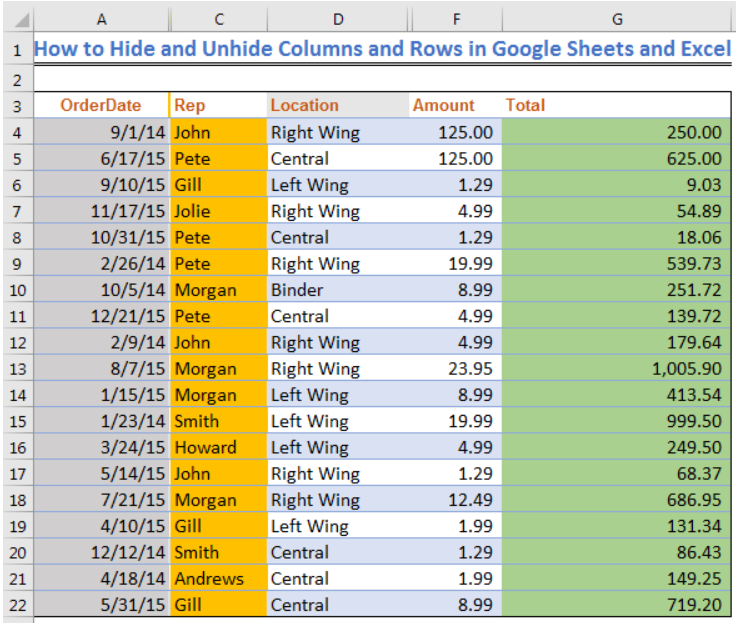
Task: Click the blue title text cell
Action: coord(383,49)
